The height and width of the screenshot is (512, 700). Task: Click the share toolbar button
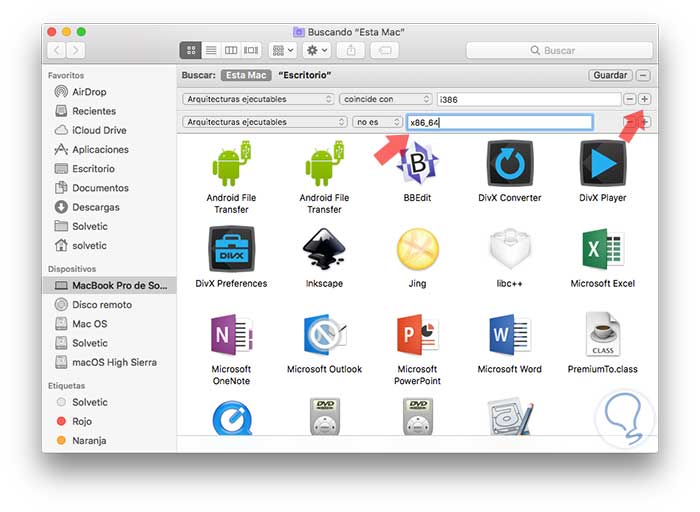[351, 50]
